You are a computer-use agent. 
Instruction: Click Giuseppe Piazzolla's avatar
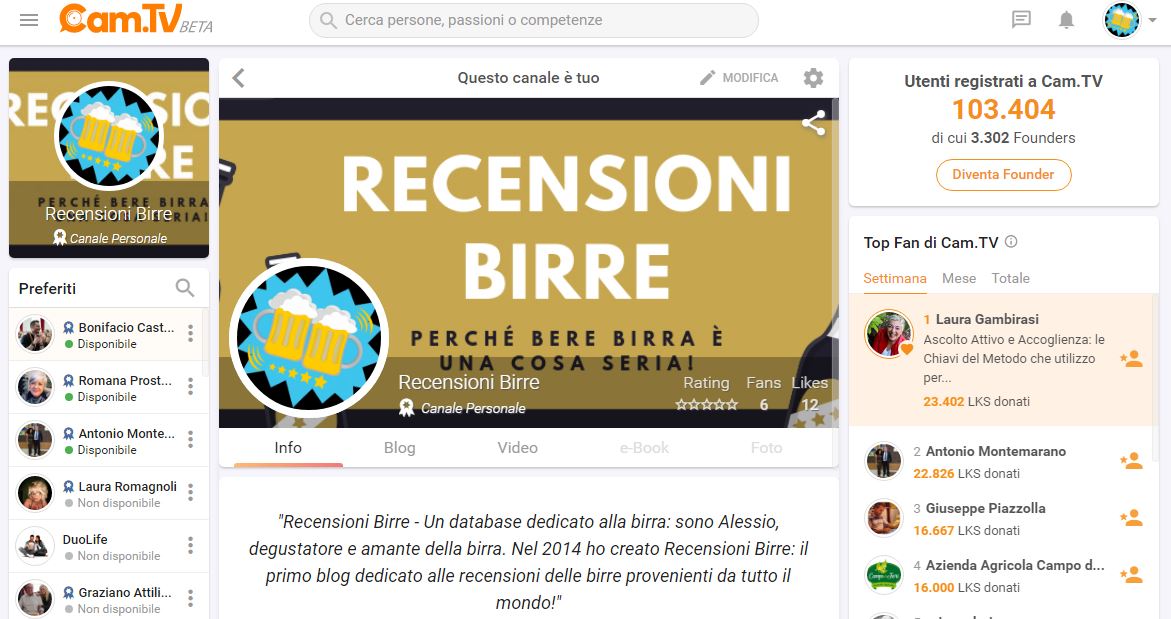[x=883, y=517]
